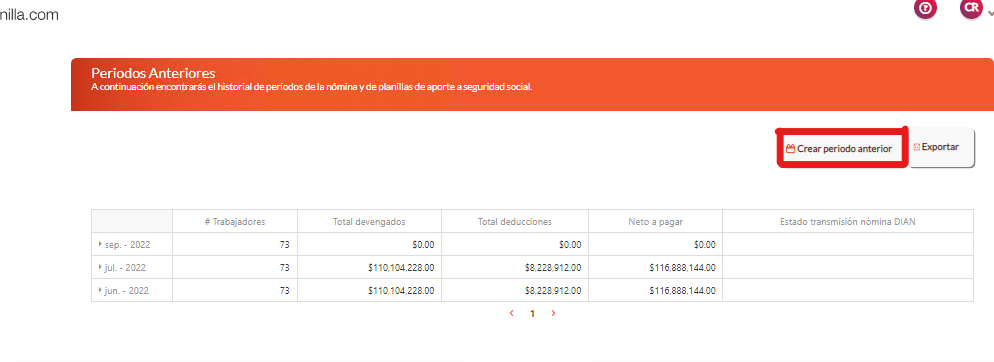This screenshot has width=994, height=362.
Task: Click the Exportar button
Action: coord(942,148)
